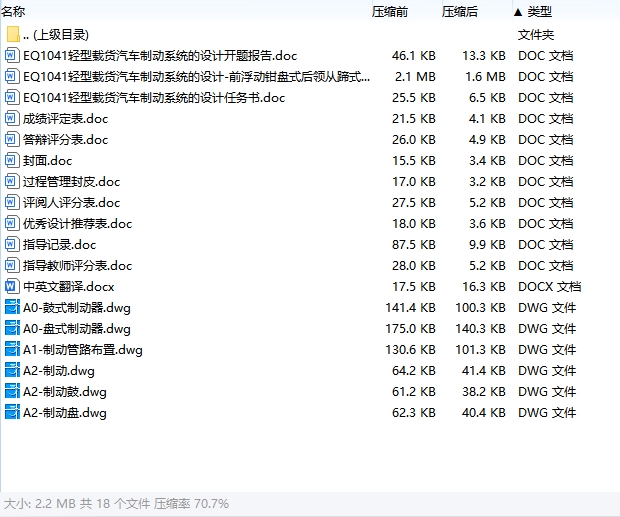Click the 答辩评分表.doc file icon
This screenshot has width=620, height=517.
tap(12, 139)
